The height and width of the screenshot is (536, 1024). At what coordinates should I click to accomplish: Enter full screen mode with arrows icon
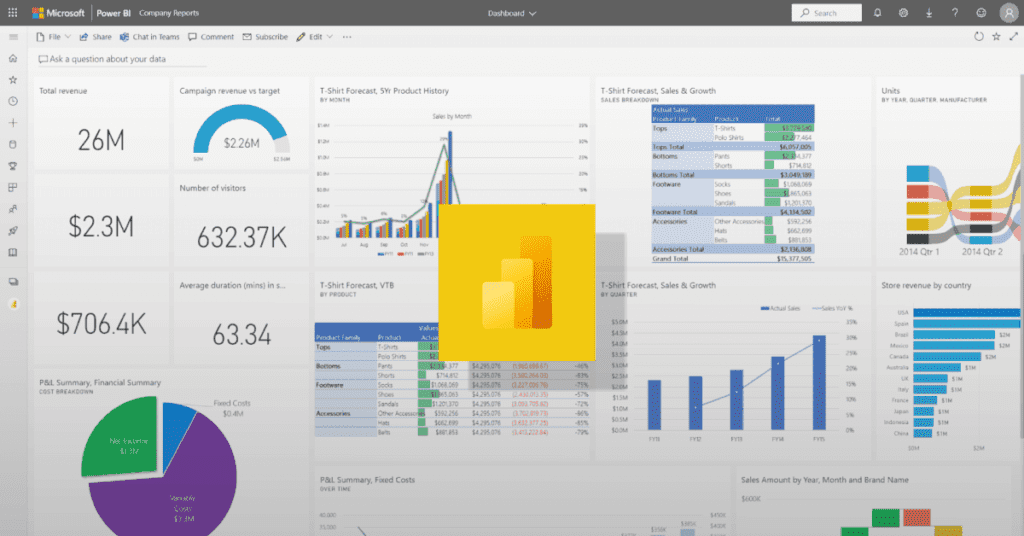[1014, 37]
